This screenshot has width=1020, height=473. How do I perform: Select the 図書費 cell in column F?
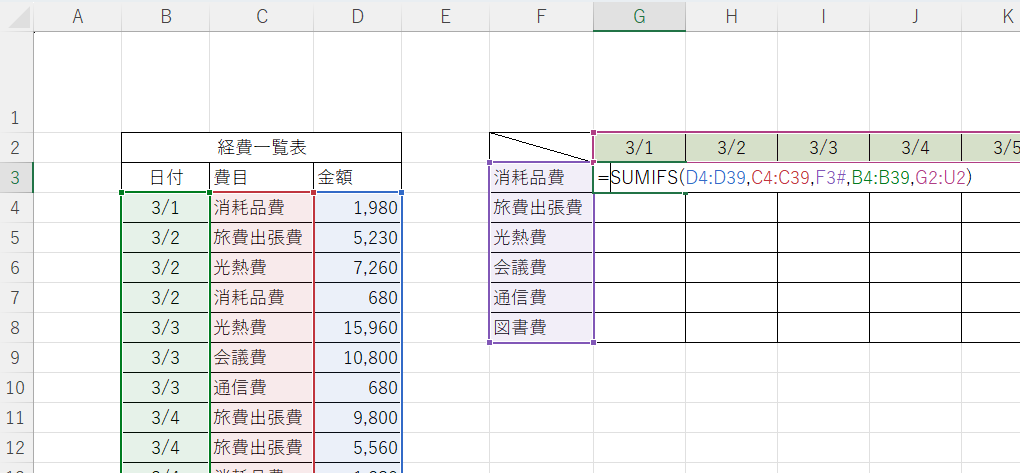click(541, 328)
